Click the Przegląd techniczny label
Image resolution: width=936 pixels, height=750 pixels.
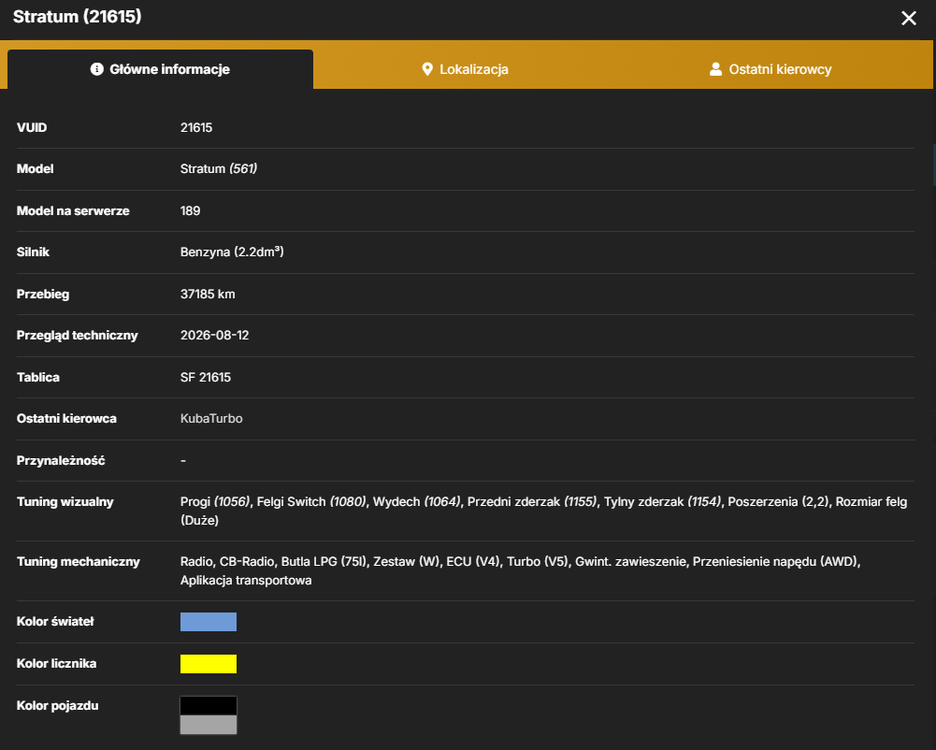77,336
